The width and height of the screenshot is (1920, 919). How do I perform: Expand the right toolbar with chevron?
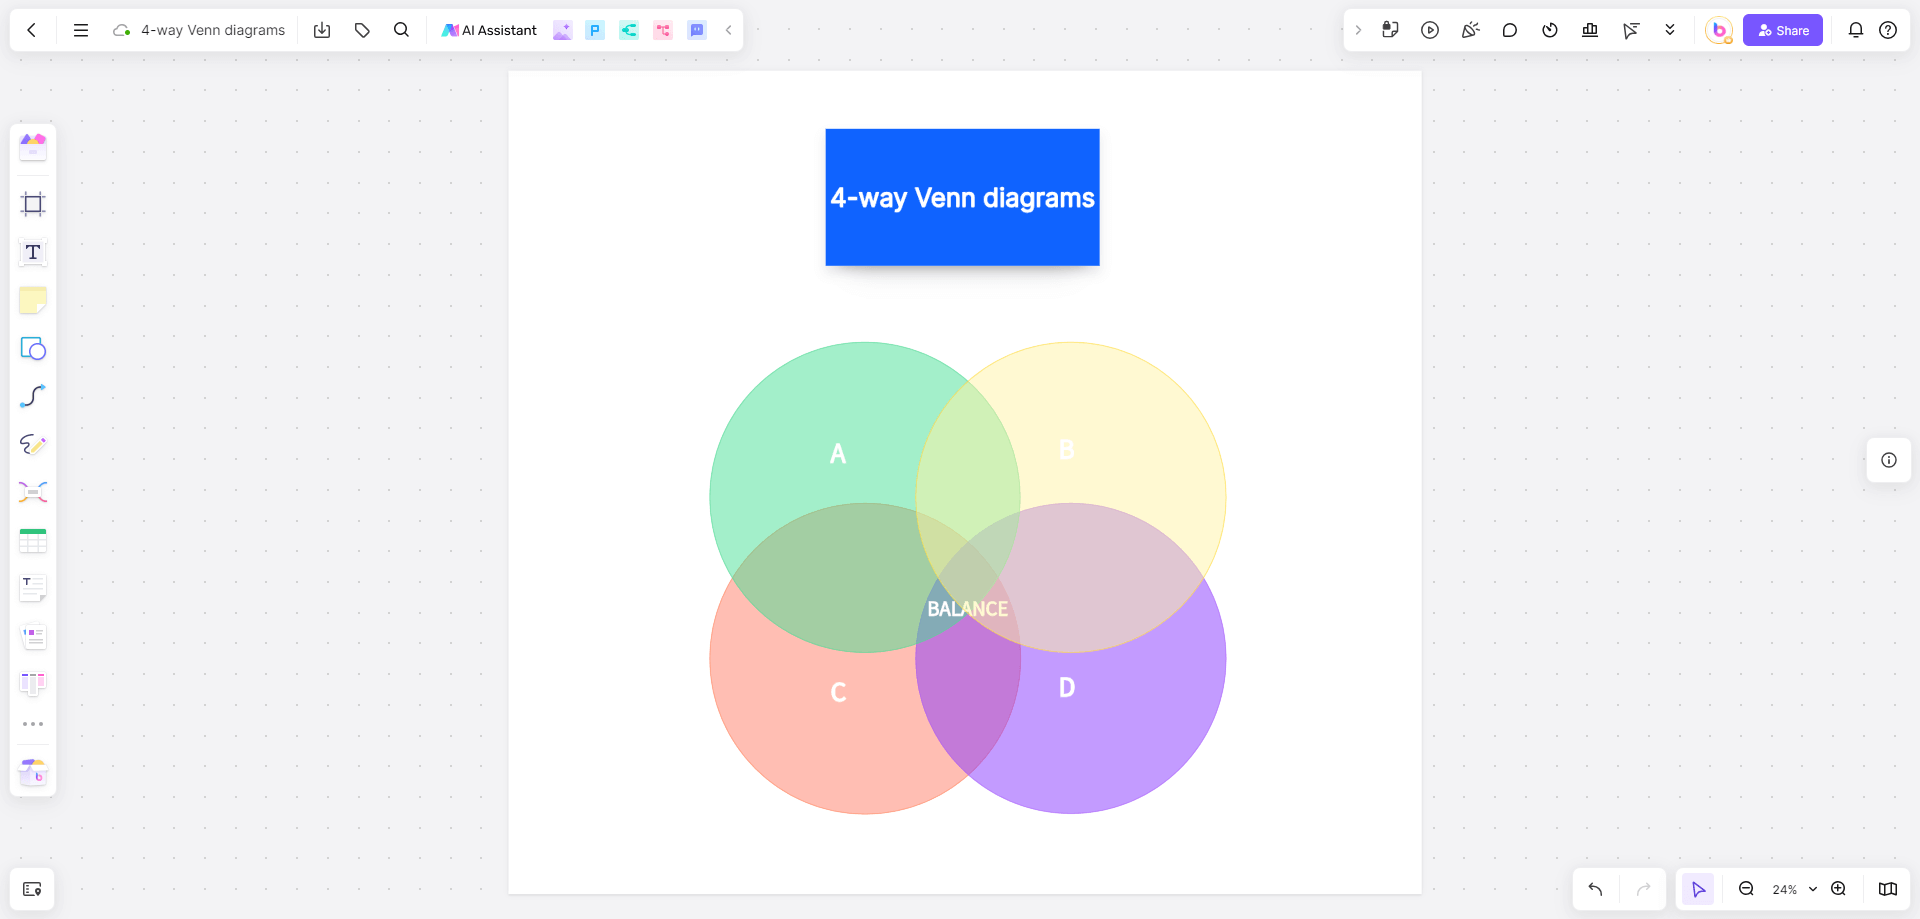pyautogui.click(x=1358, y=30)
